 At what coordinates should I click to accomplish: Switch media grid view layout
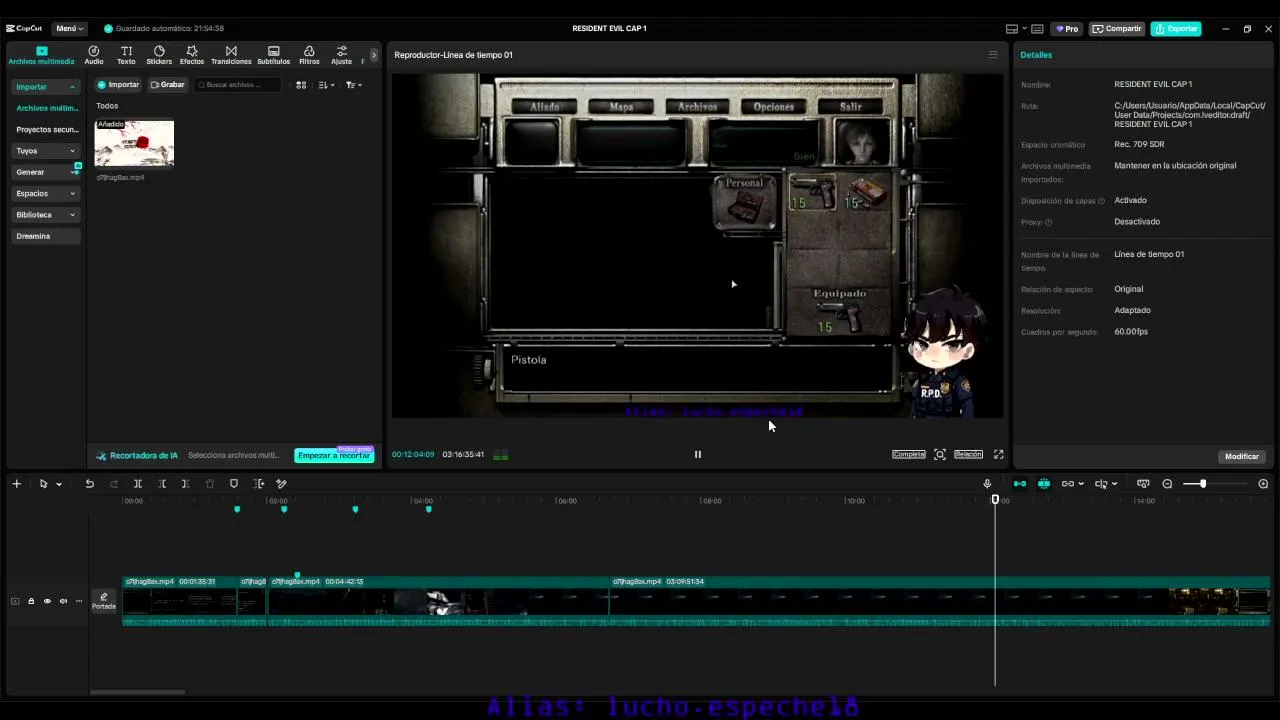point(301,85)
